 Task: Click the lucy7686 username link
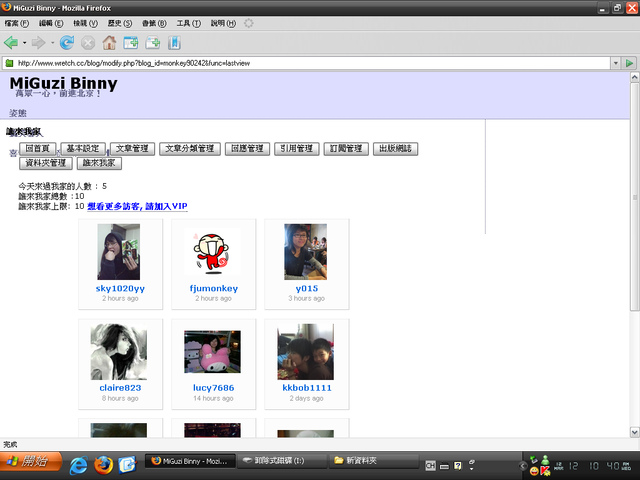[213, 388]
